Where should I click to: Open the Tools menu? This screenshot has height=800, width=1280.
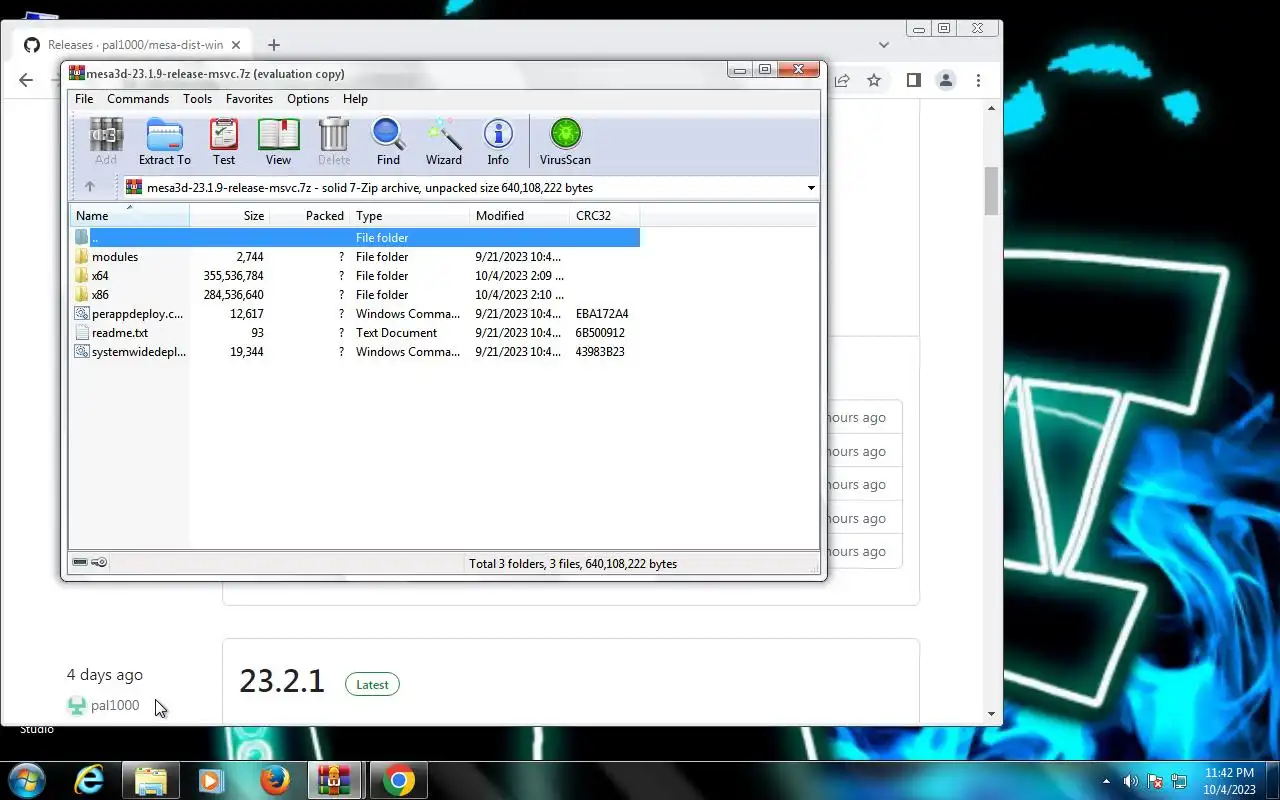point(197,99)
